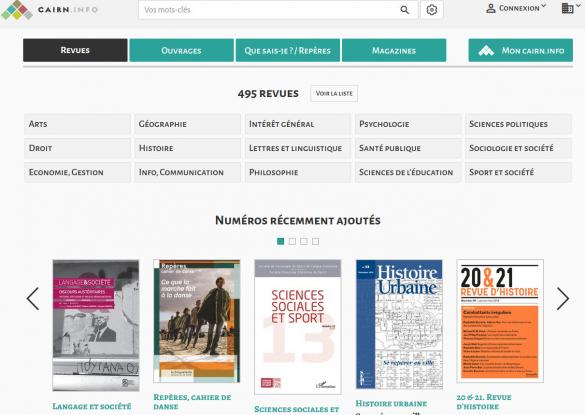The width and height of the screenshot is (585, 415).
Task: Select the Revues tab
Action: tap(75, 50)
